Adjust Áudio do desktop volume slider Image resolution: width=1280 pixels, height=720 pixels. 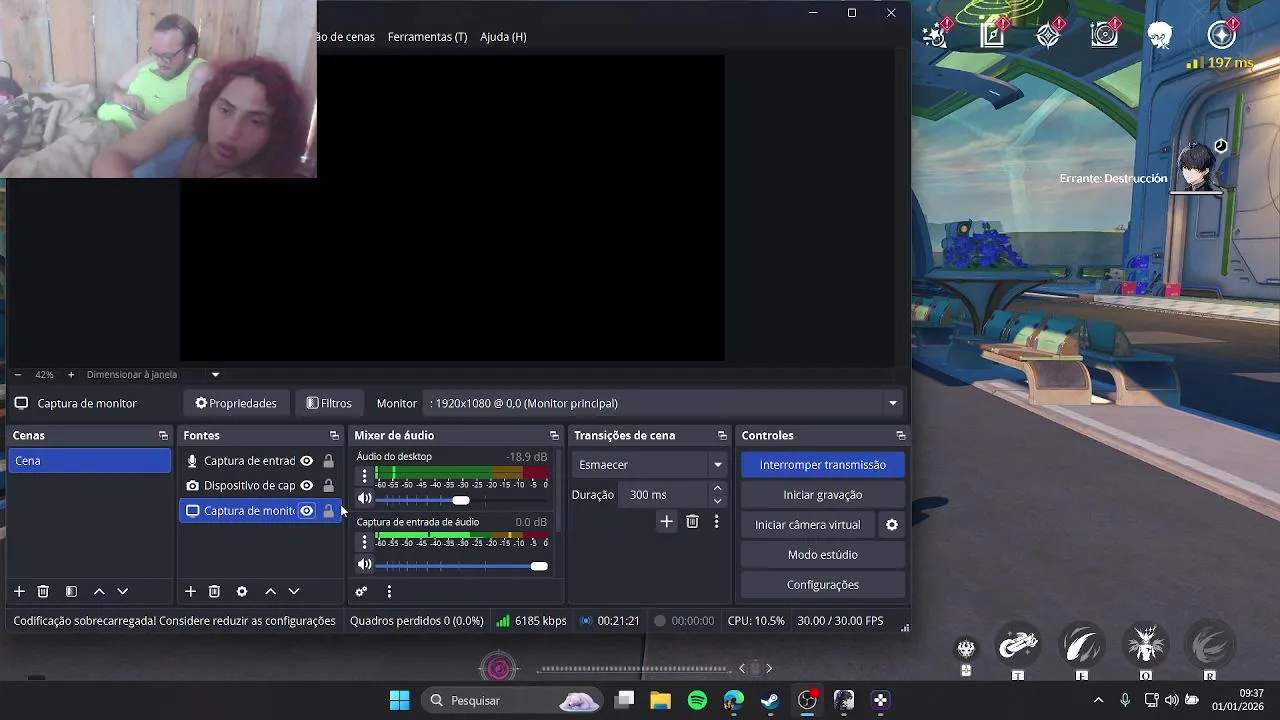(x=462, y=500)
